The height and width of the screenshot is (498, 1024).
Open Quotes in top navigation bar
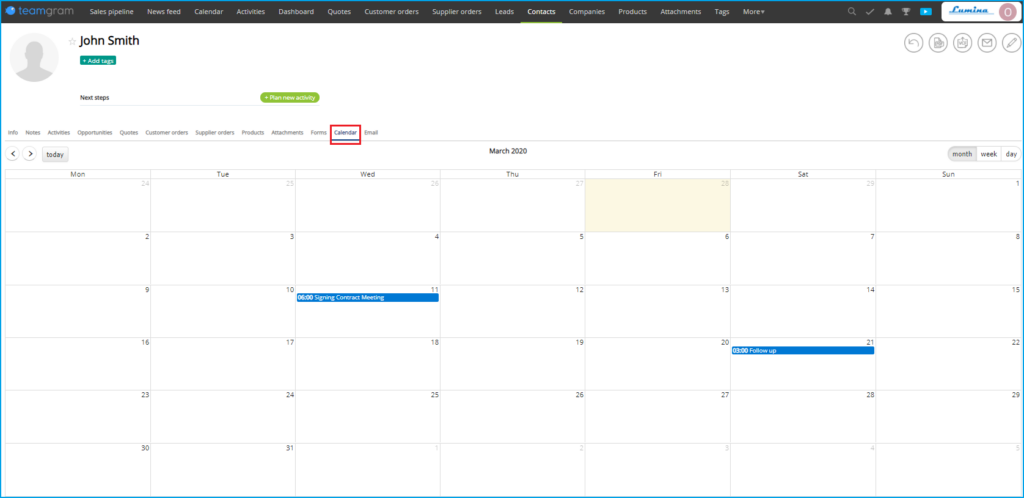click(x=339, y=12)
